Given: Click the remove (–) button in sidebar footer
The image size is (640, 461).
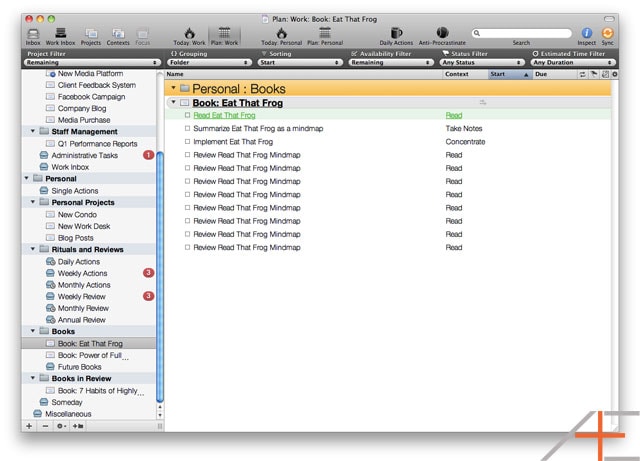Looking at the screenshot, I should pos(45,426).
